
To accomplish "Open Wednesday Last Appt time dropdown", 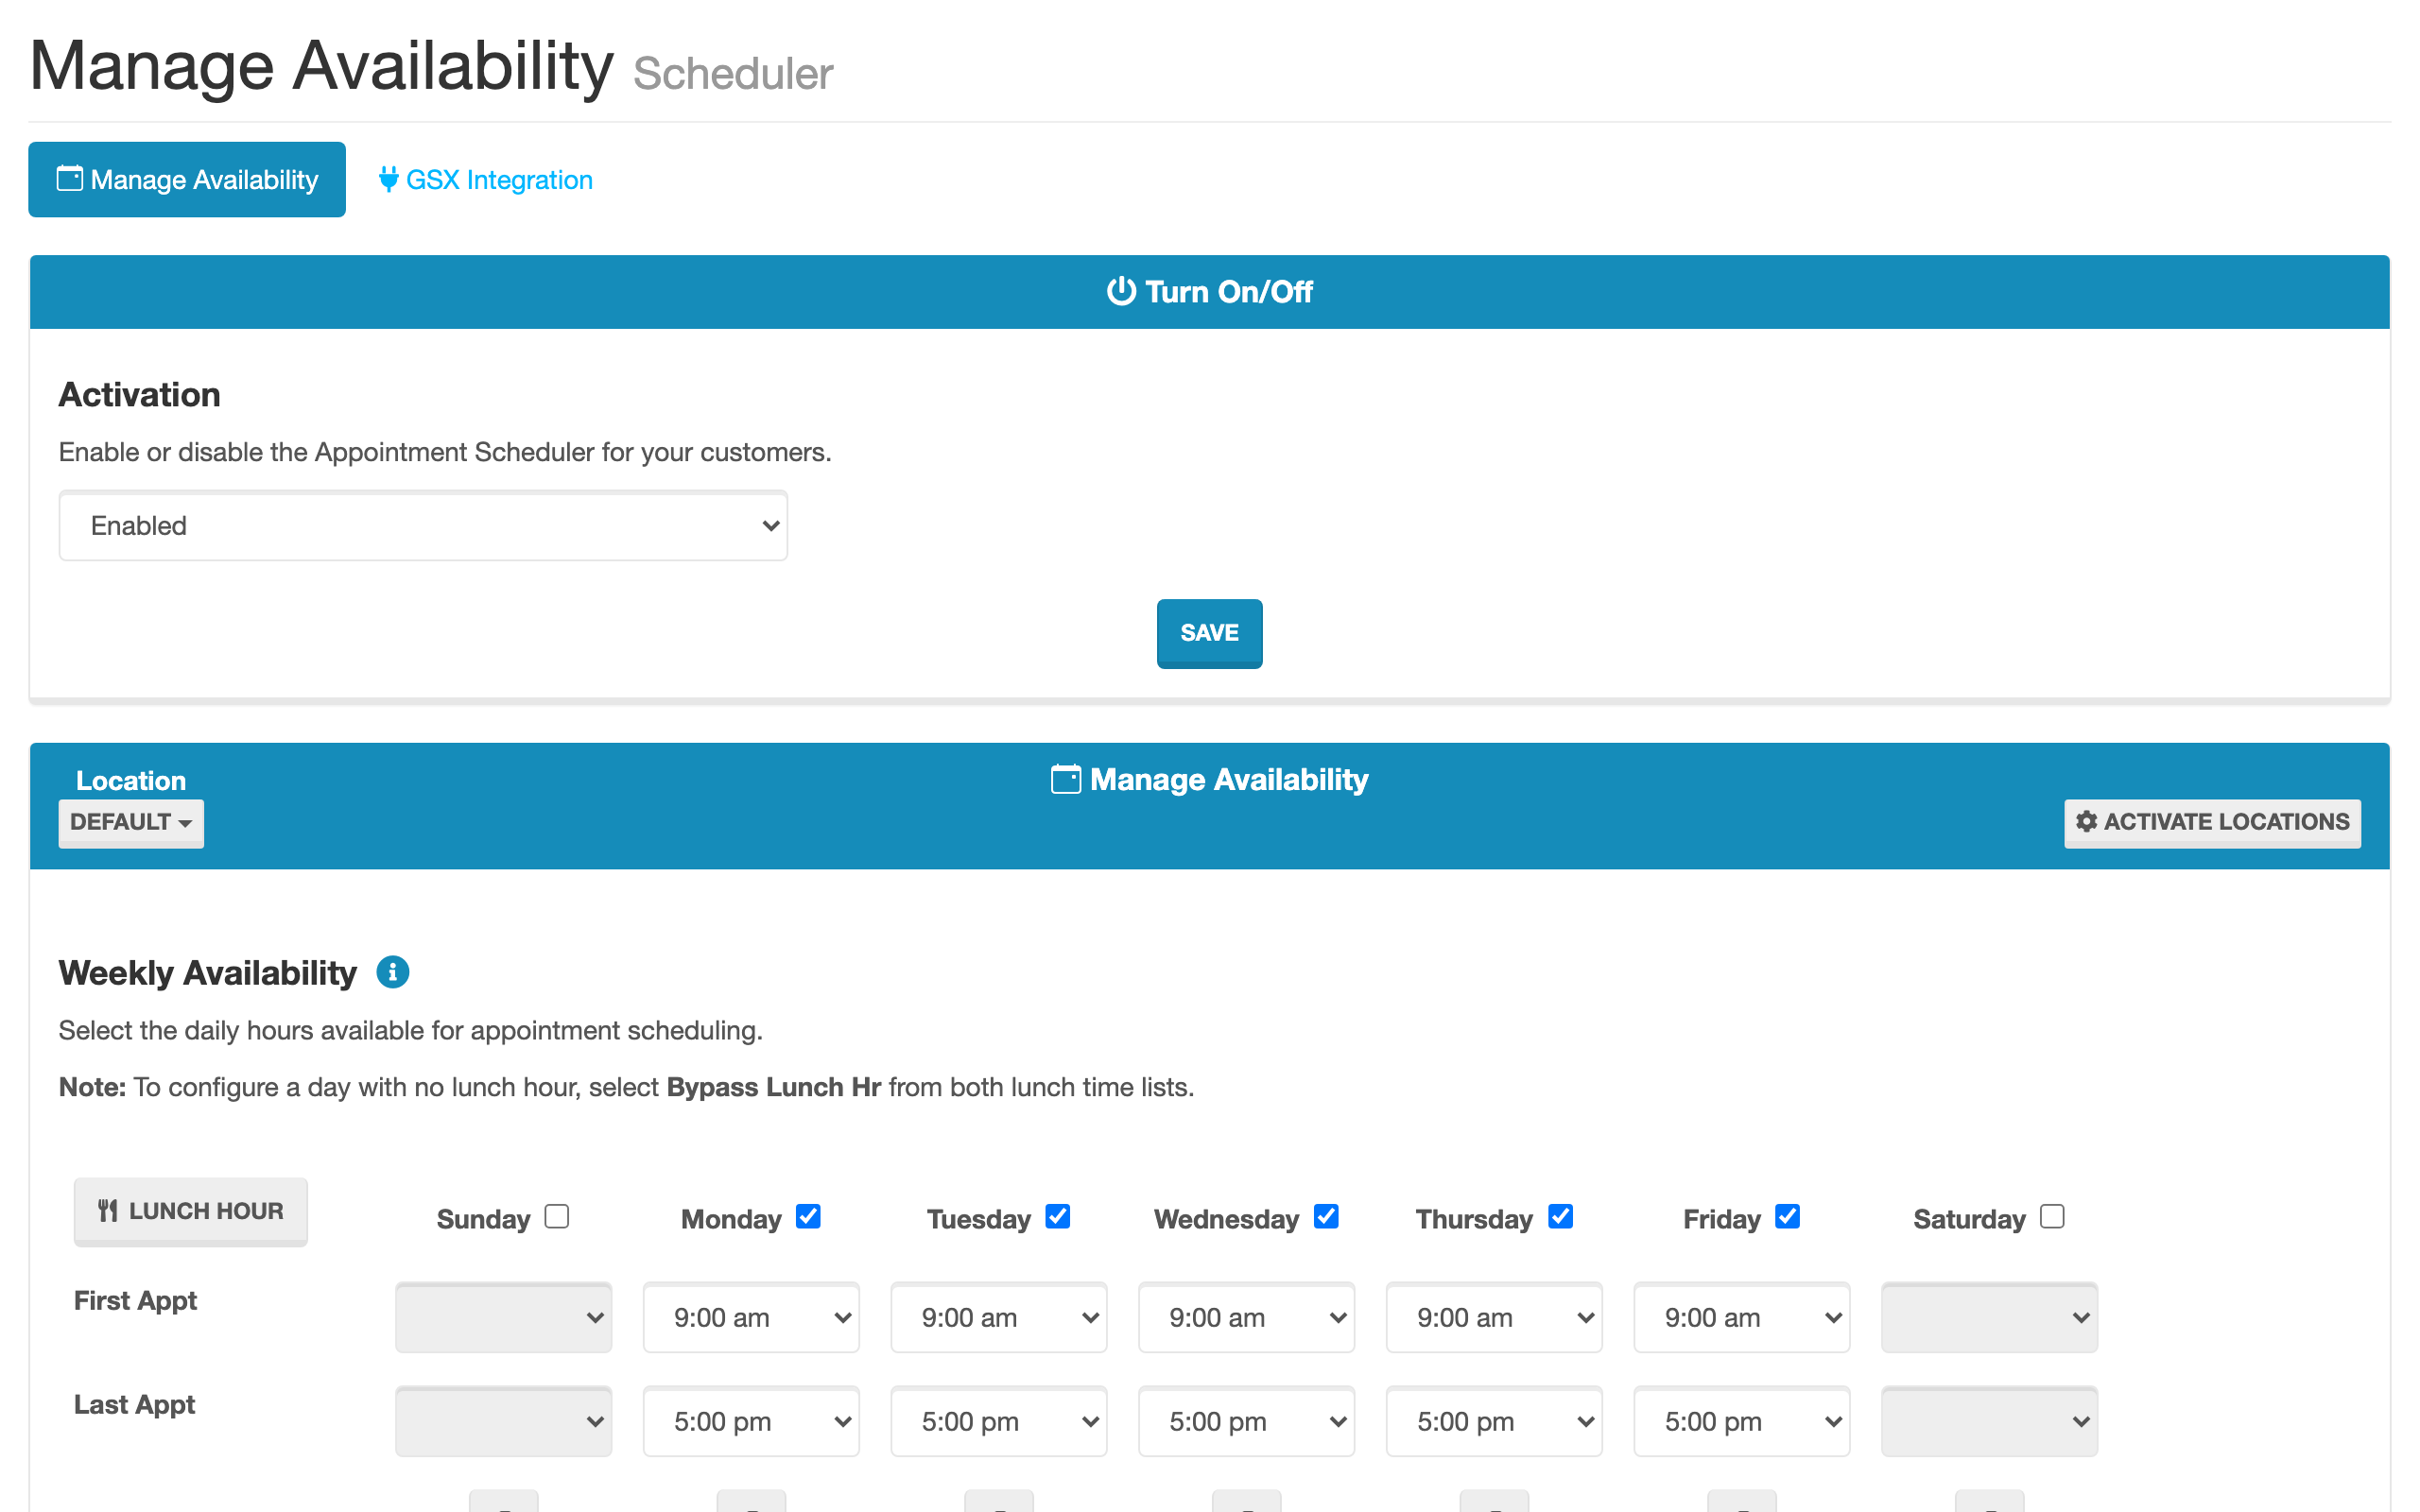I will click(1246, 1421).
